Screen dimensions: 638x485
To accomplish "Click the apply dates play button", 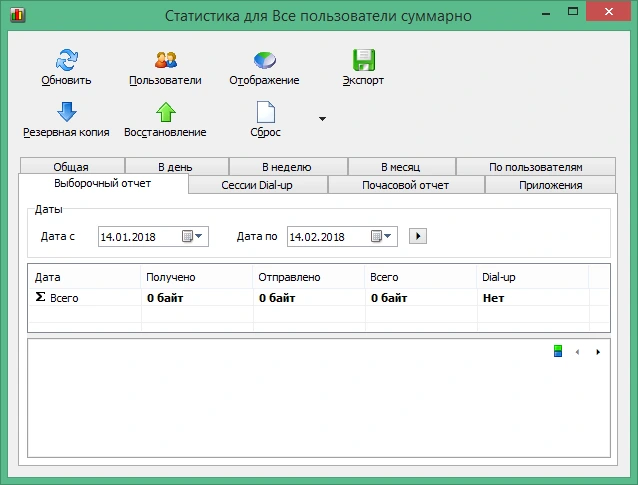I will click(x=418, y=236).
